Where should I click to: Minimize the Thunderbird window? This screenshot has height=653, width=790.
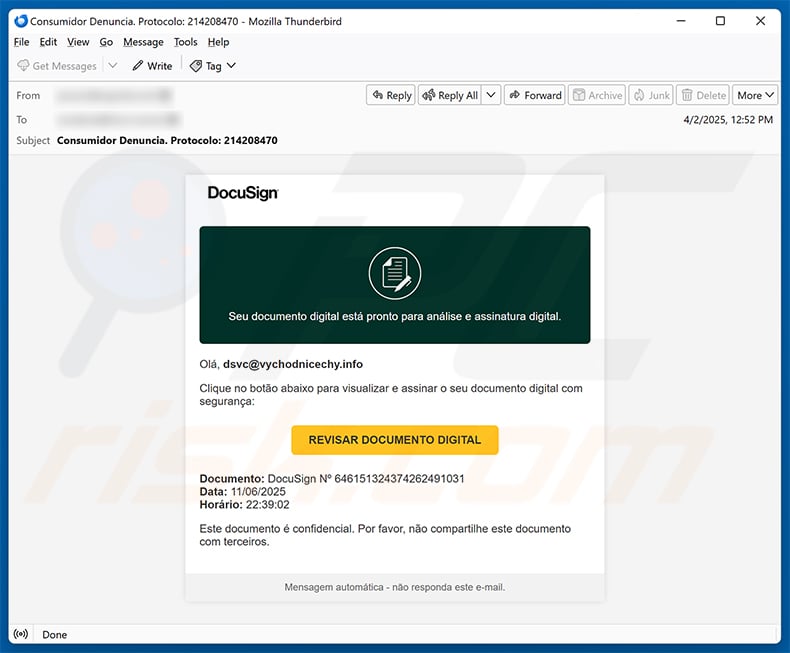coord(681,21)
